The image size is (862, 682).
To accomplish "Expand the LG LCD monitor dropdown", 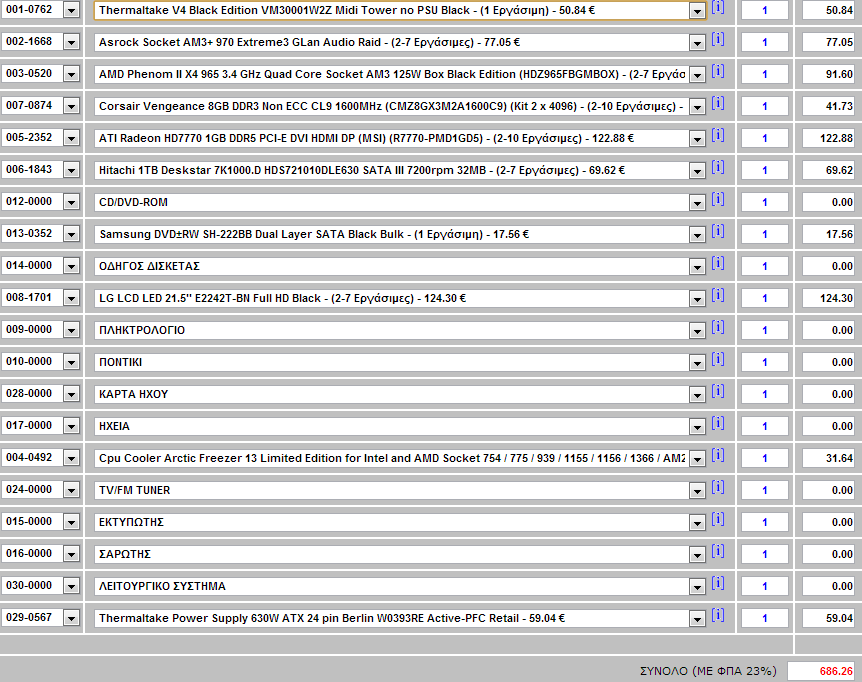I will click(x=697, y=299).
